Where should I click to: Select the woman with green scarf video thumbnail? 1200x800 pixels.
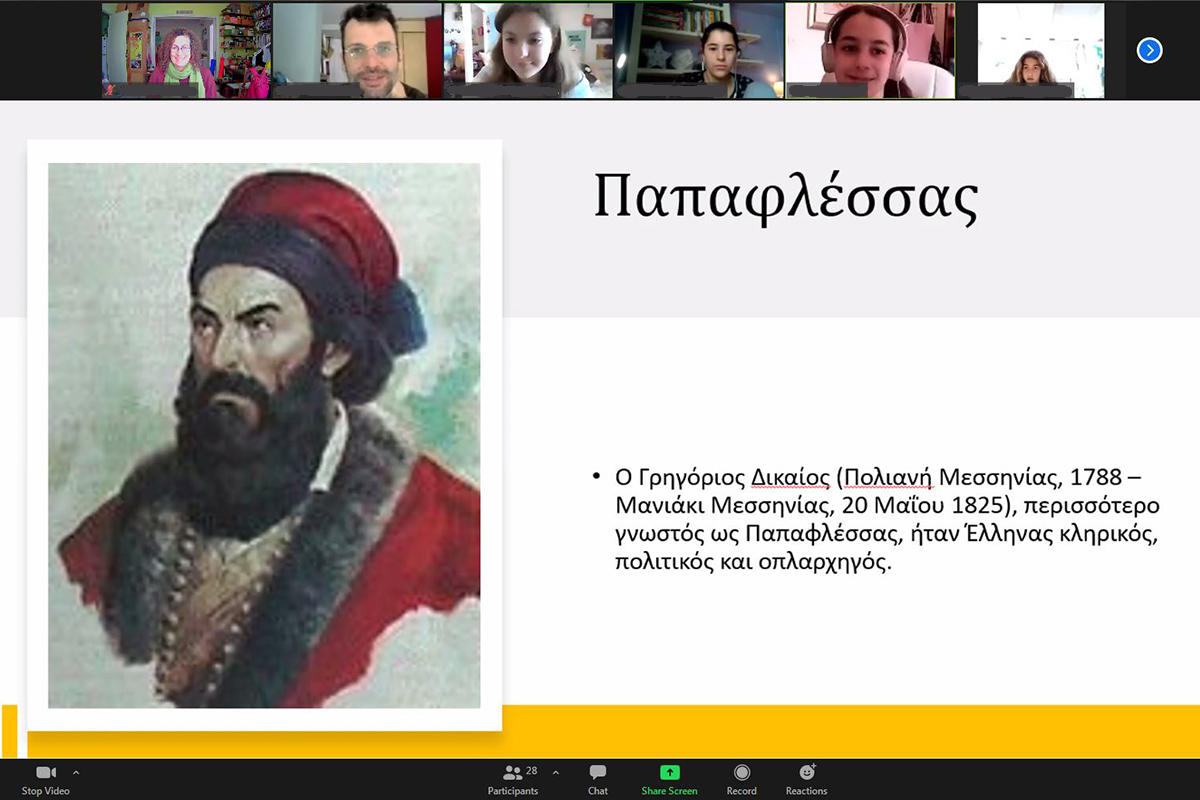click(186, 50)
